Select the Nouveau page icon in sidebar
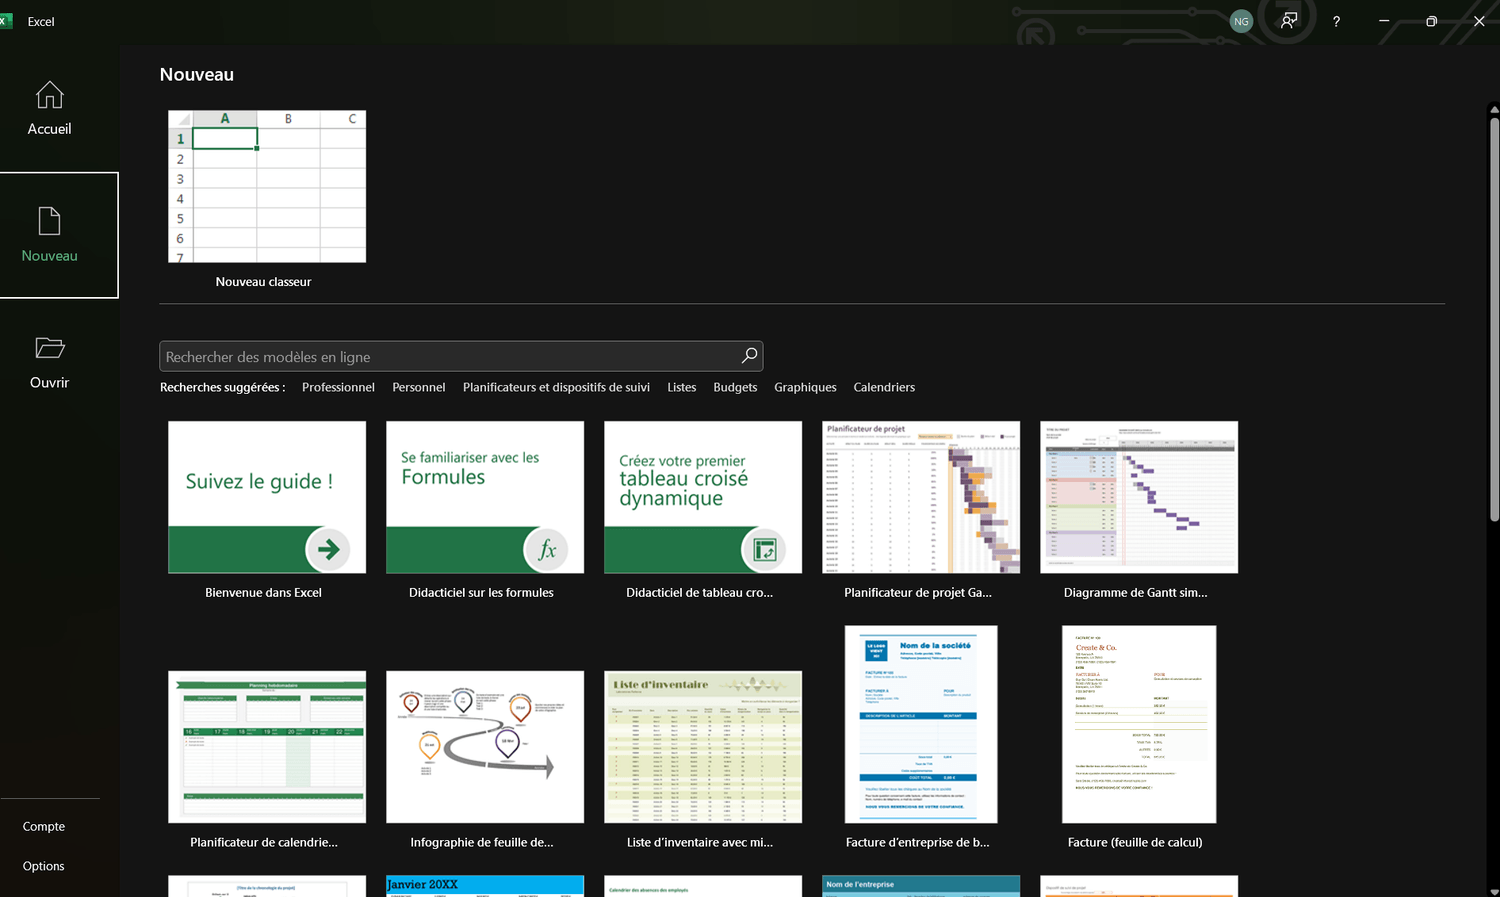This screenshot has height=897, width=1500. [x=49, y=221]
